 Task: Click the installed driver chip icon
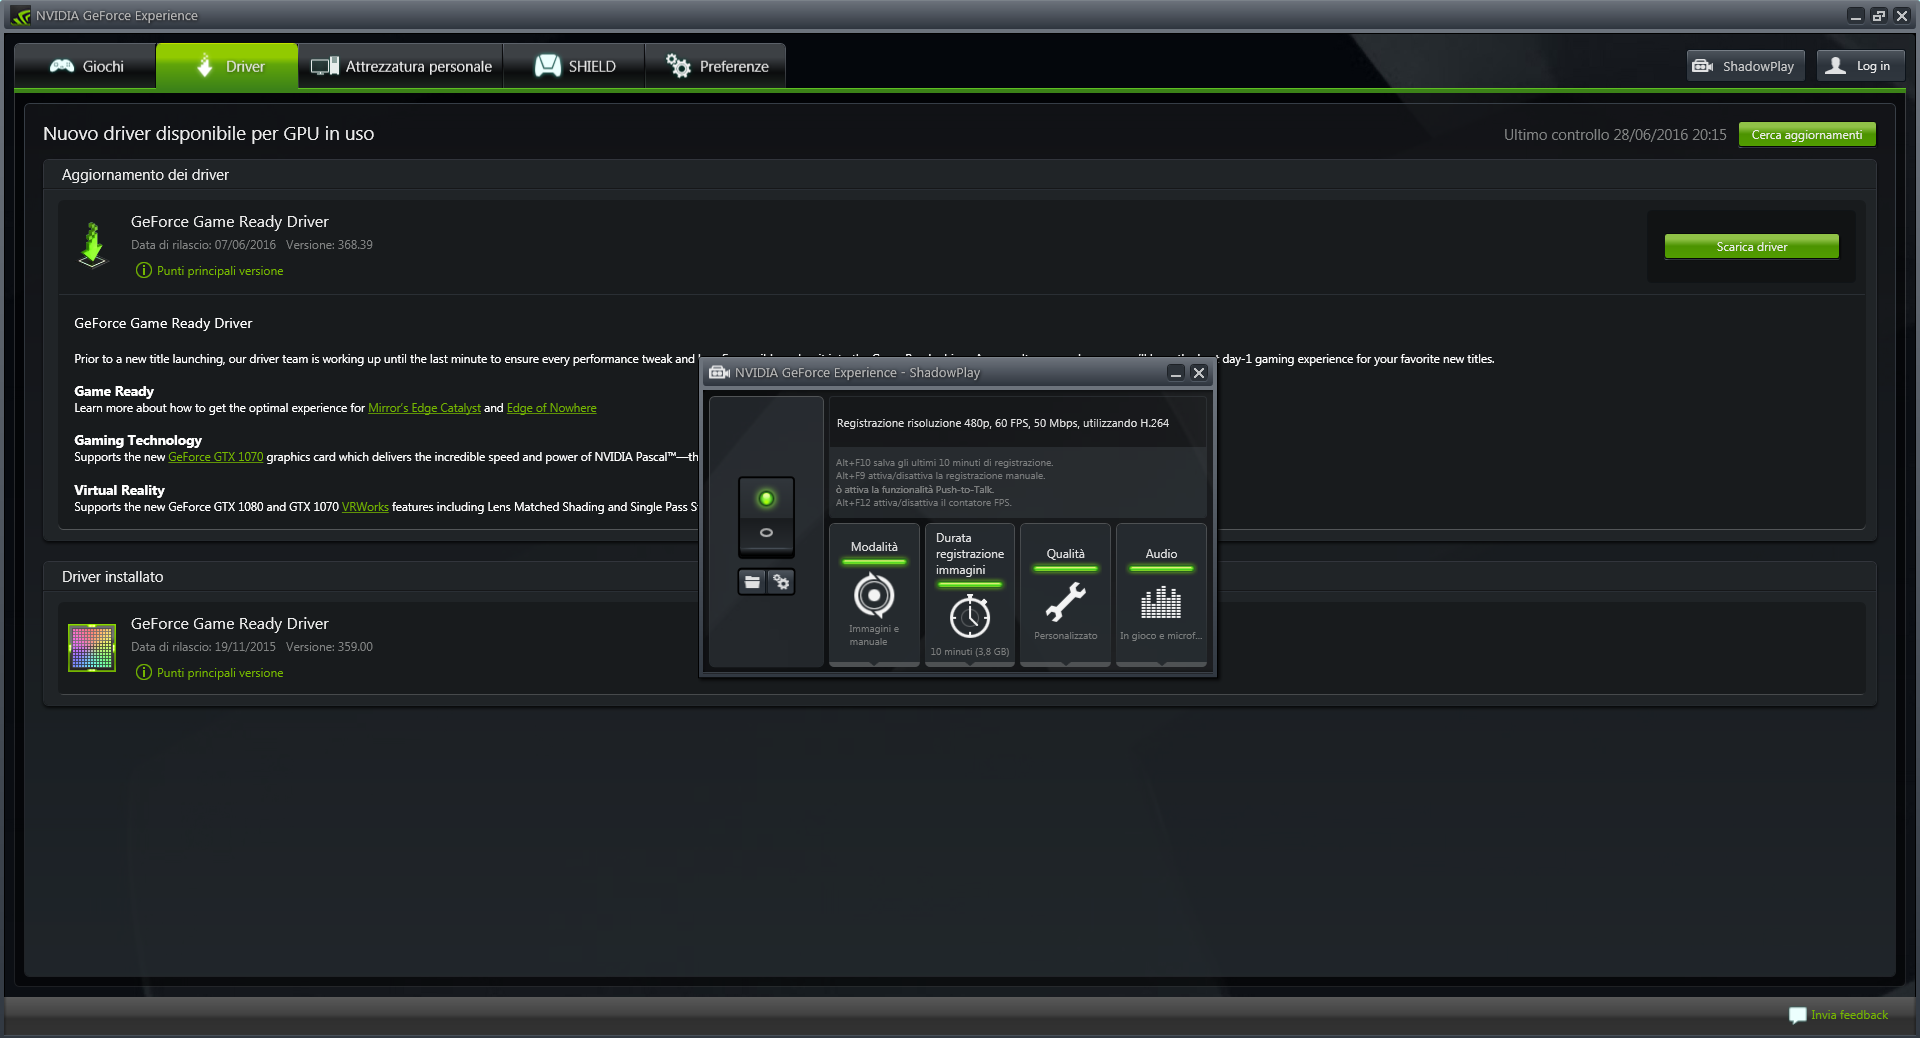(92, 647)
